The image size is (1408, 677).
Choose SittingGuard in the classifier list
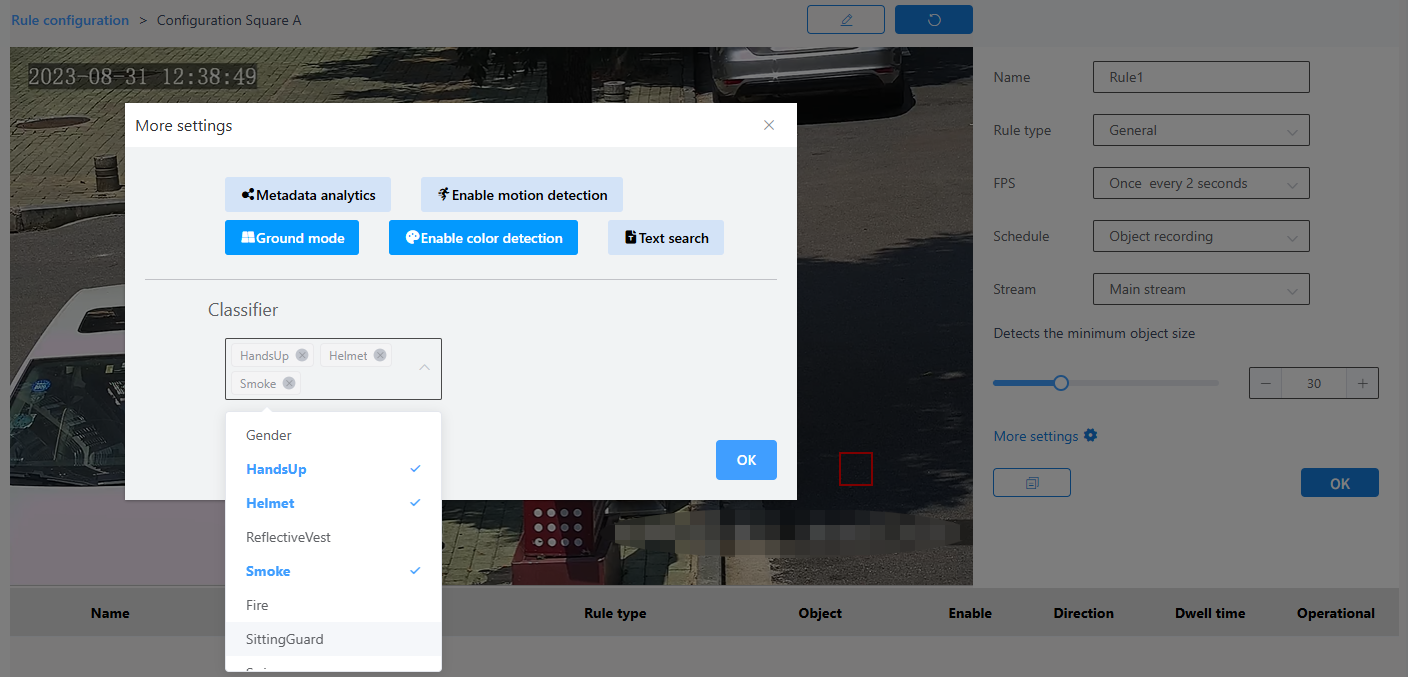pos(285,639)
